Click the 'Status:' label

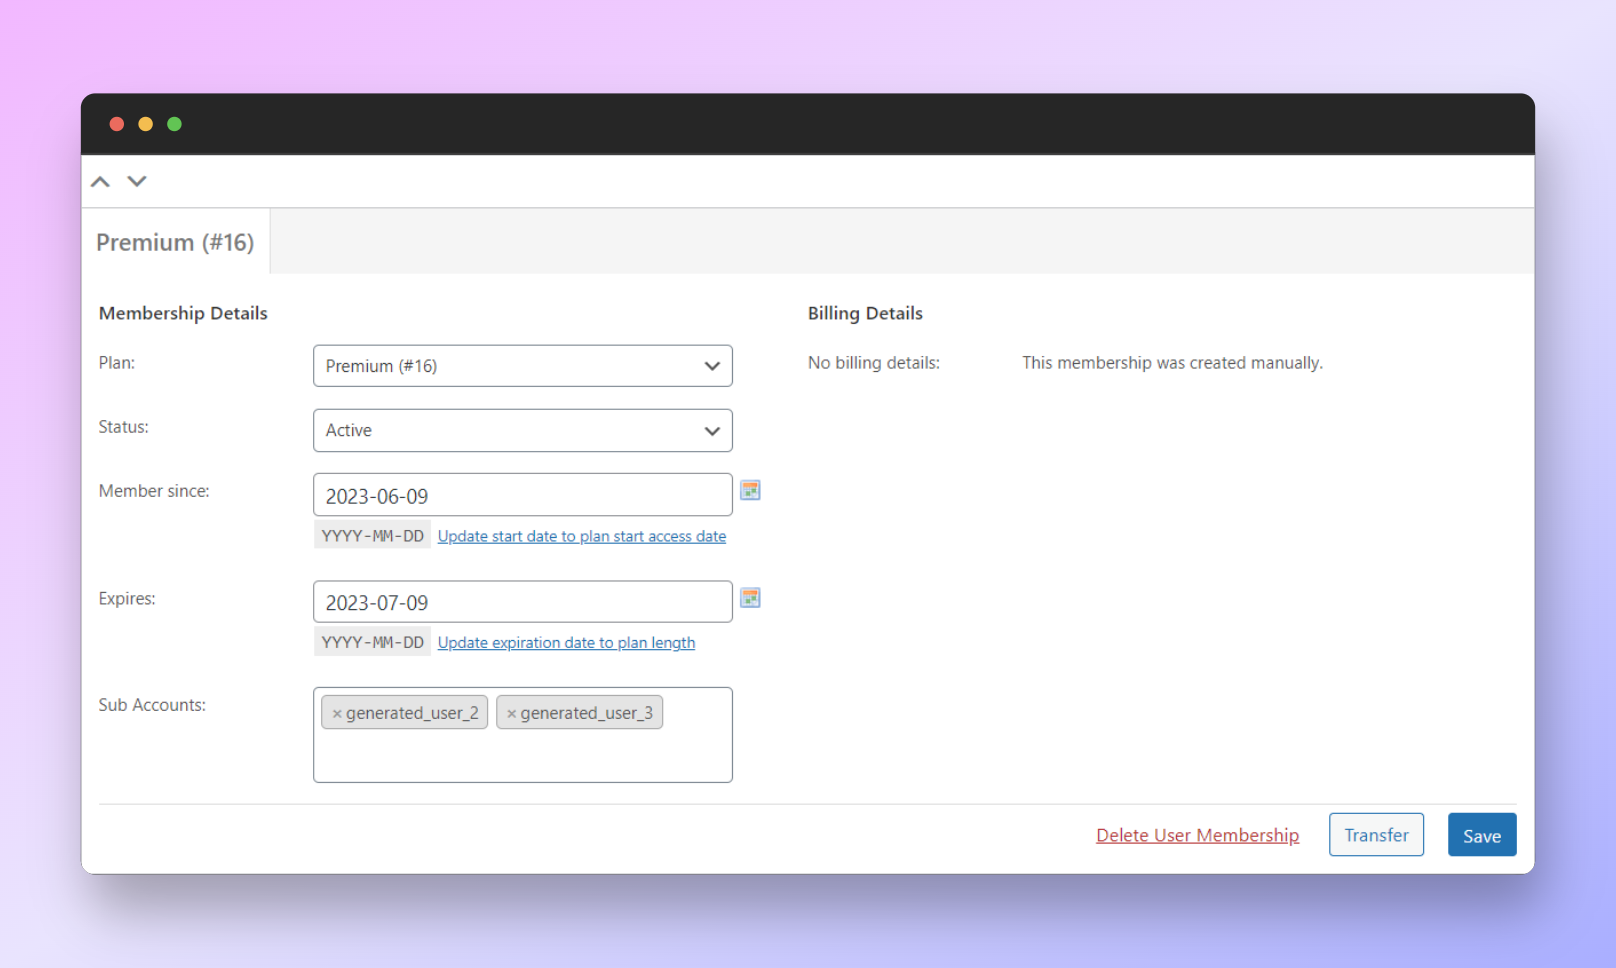(123, 427)
